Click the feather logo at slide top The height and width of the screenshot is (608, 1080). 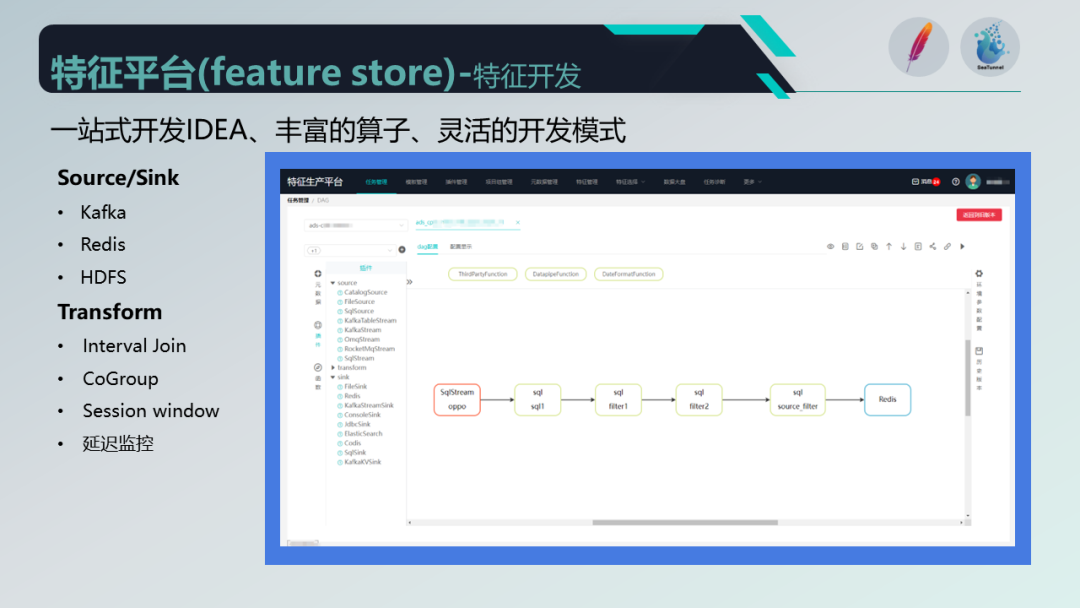[919, 47]
